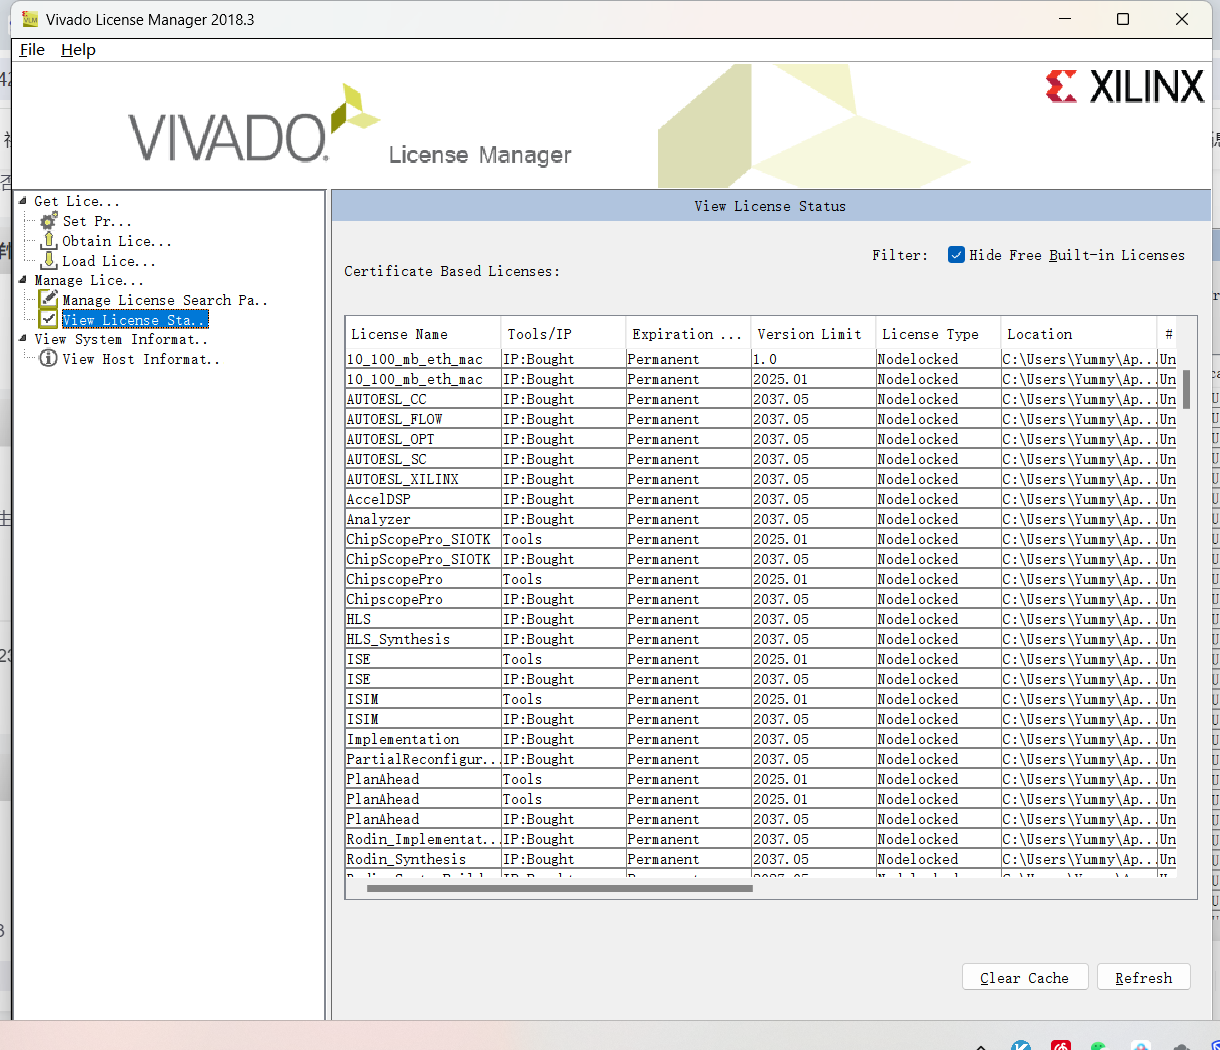
Task: Select the PartialReconfigur... license name
Action: [423, 759]
